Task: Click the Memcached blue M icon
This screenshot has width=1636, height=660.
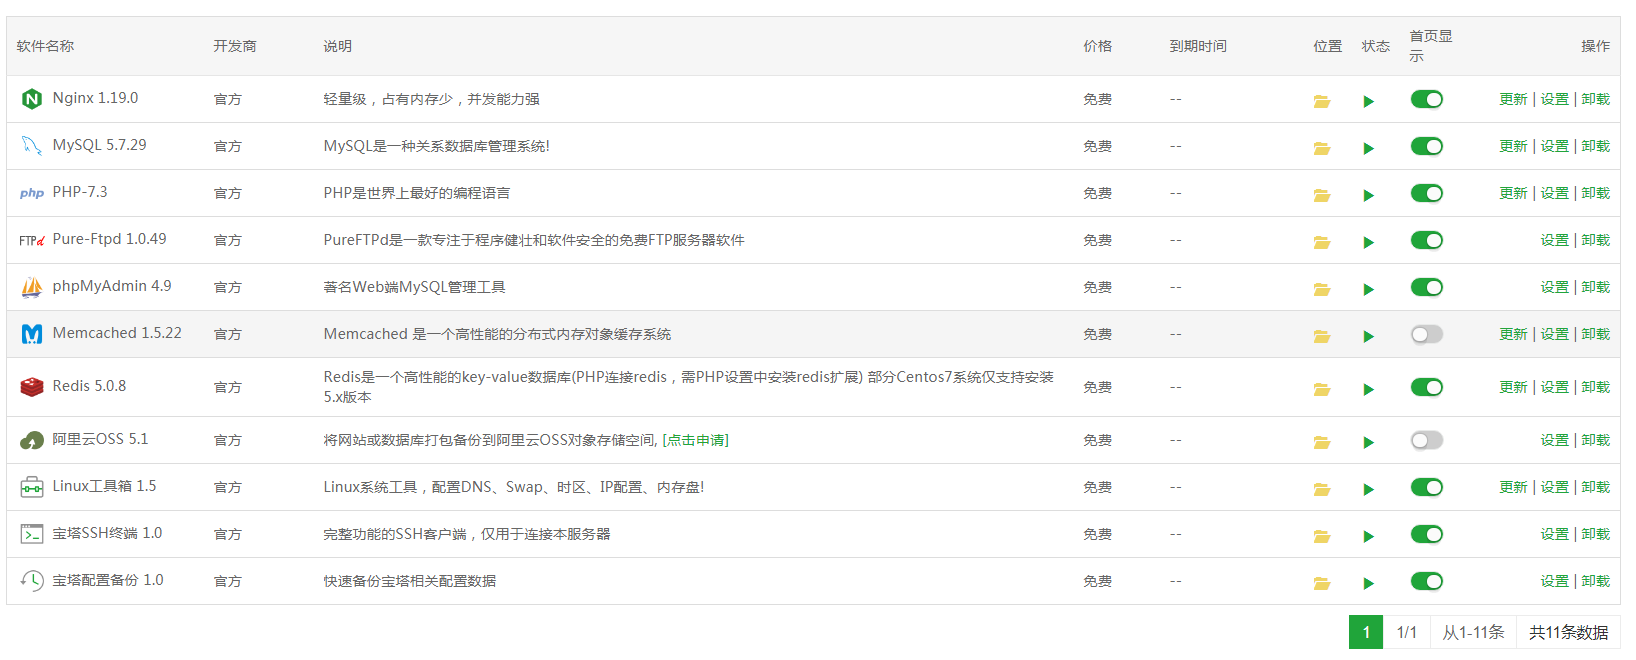Action: click(x=32, y=334)
